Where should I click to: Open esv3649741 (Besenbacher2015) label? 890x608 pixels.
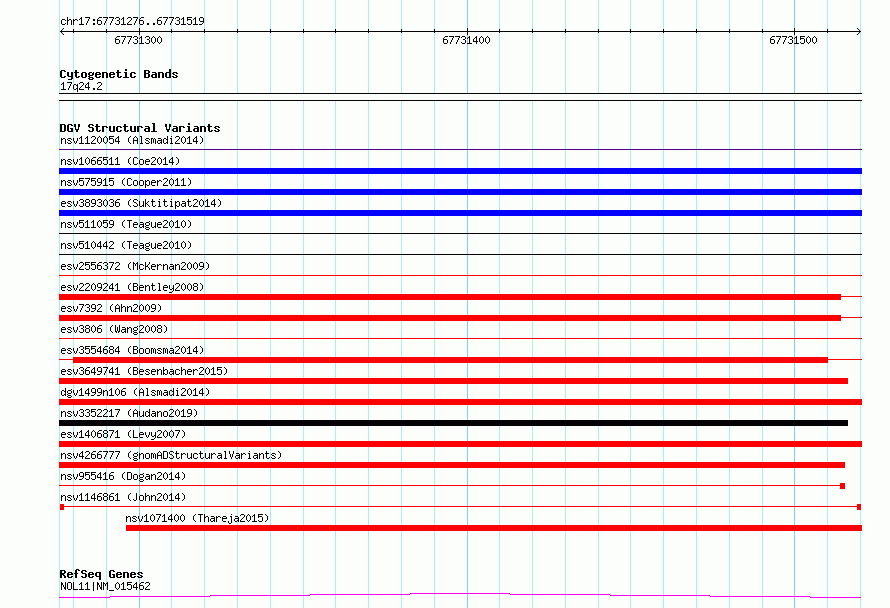tap(144, 371)
